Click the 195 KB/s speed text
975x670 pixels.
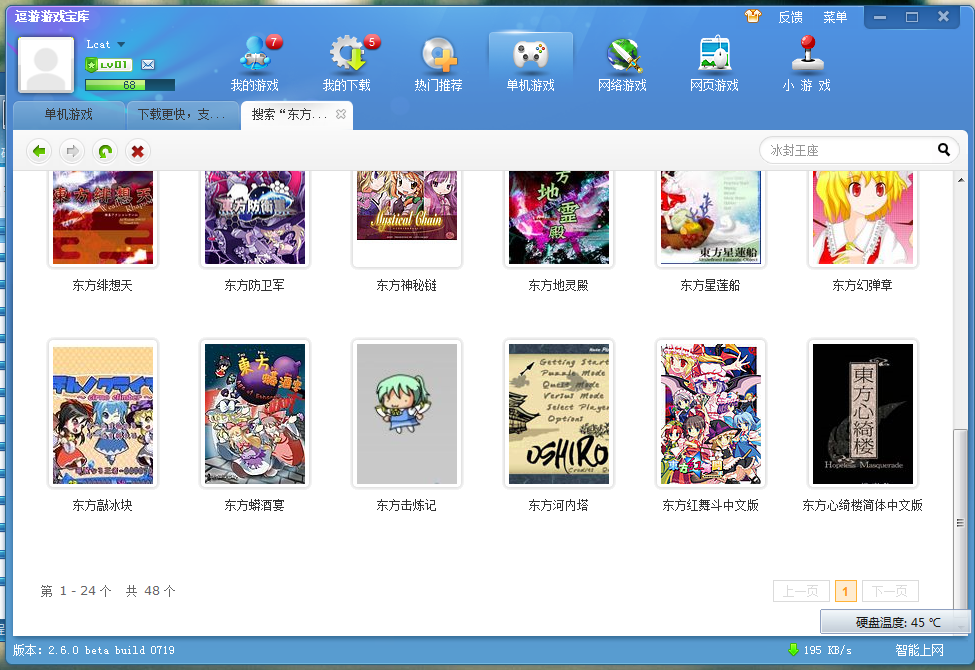[x=828, y=650]
